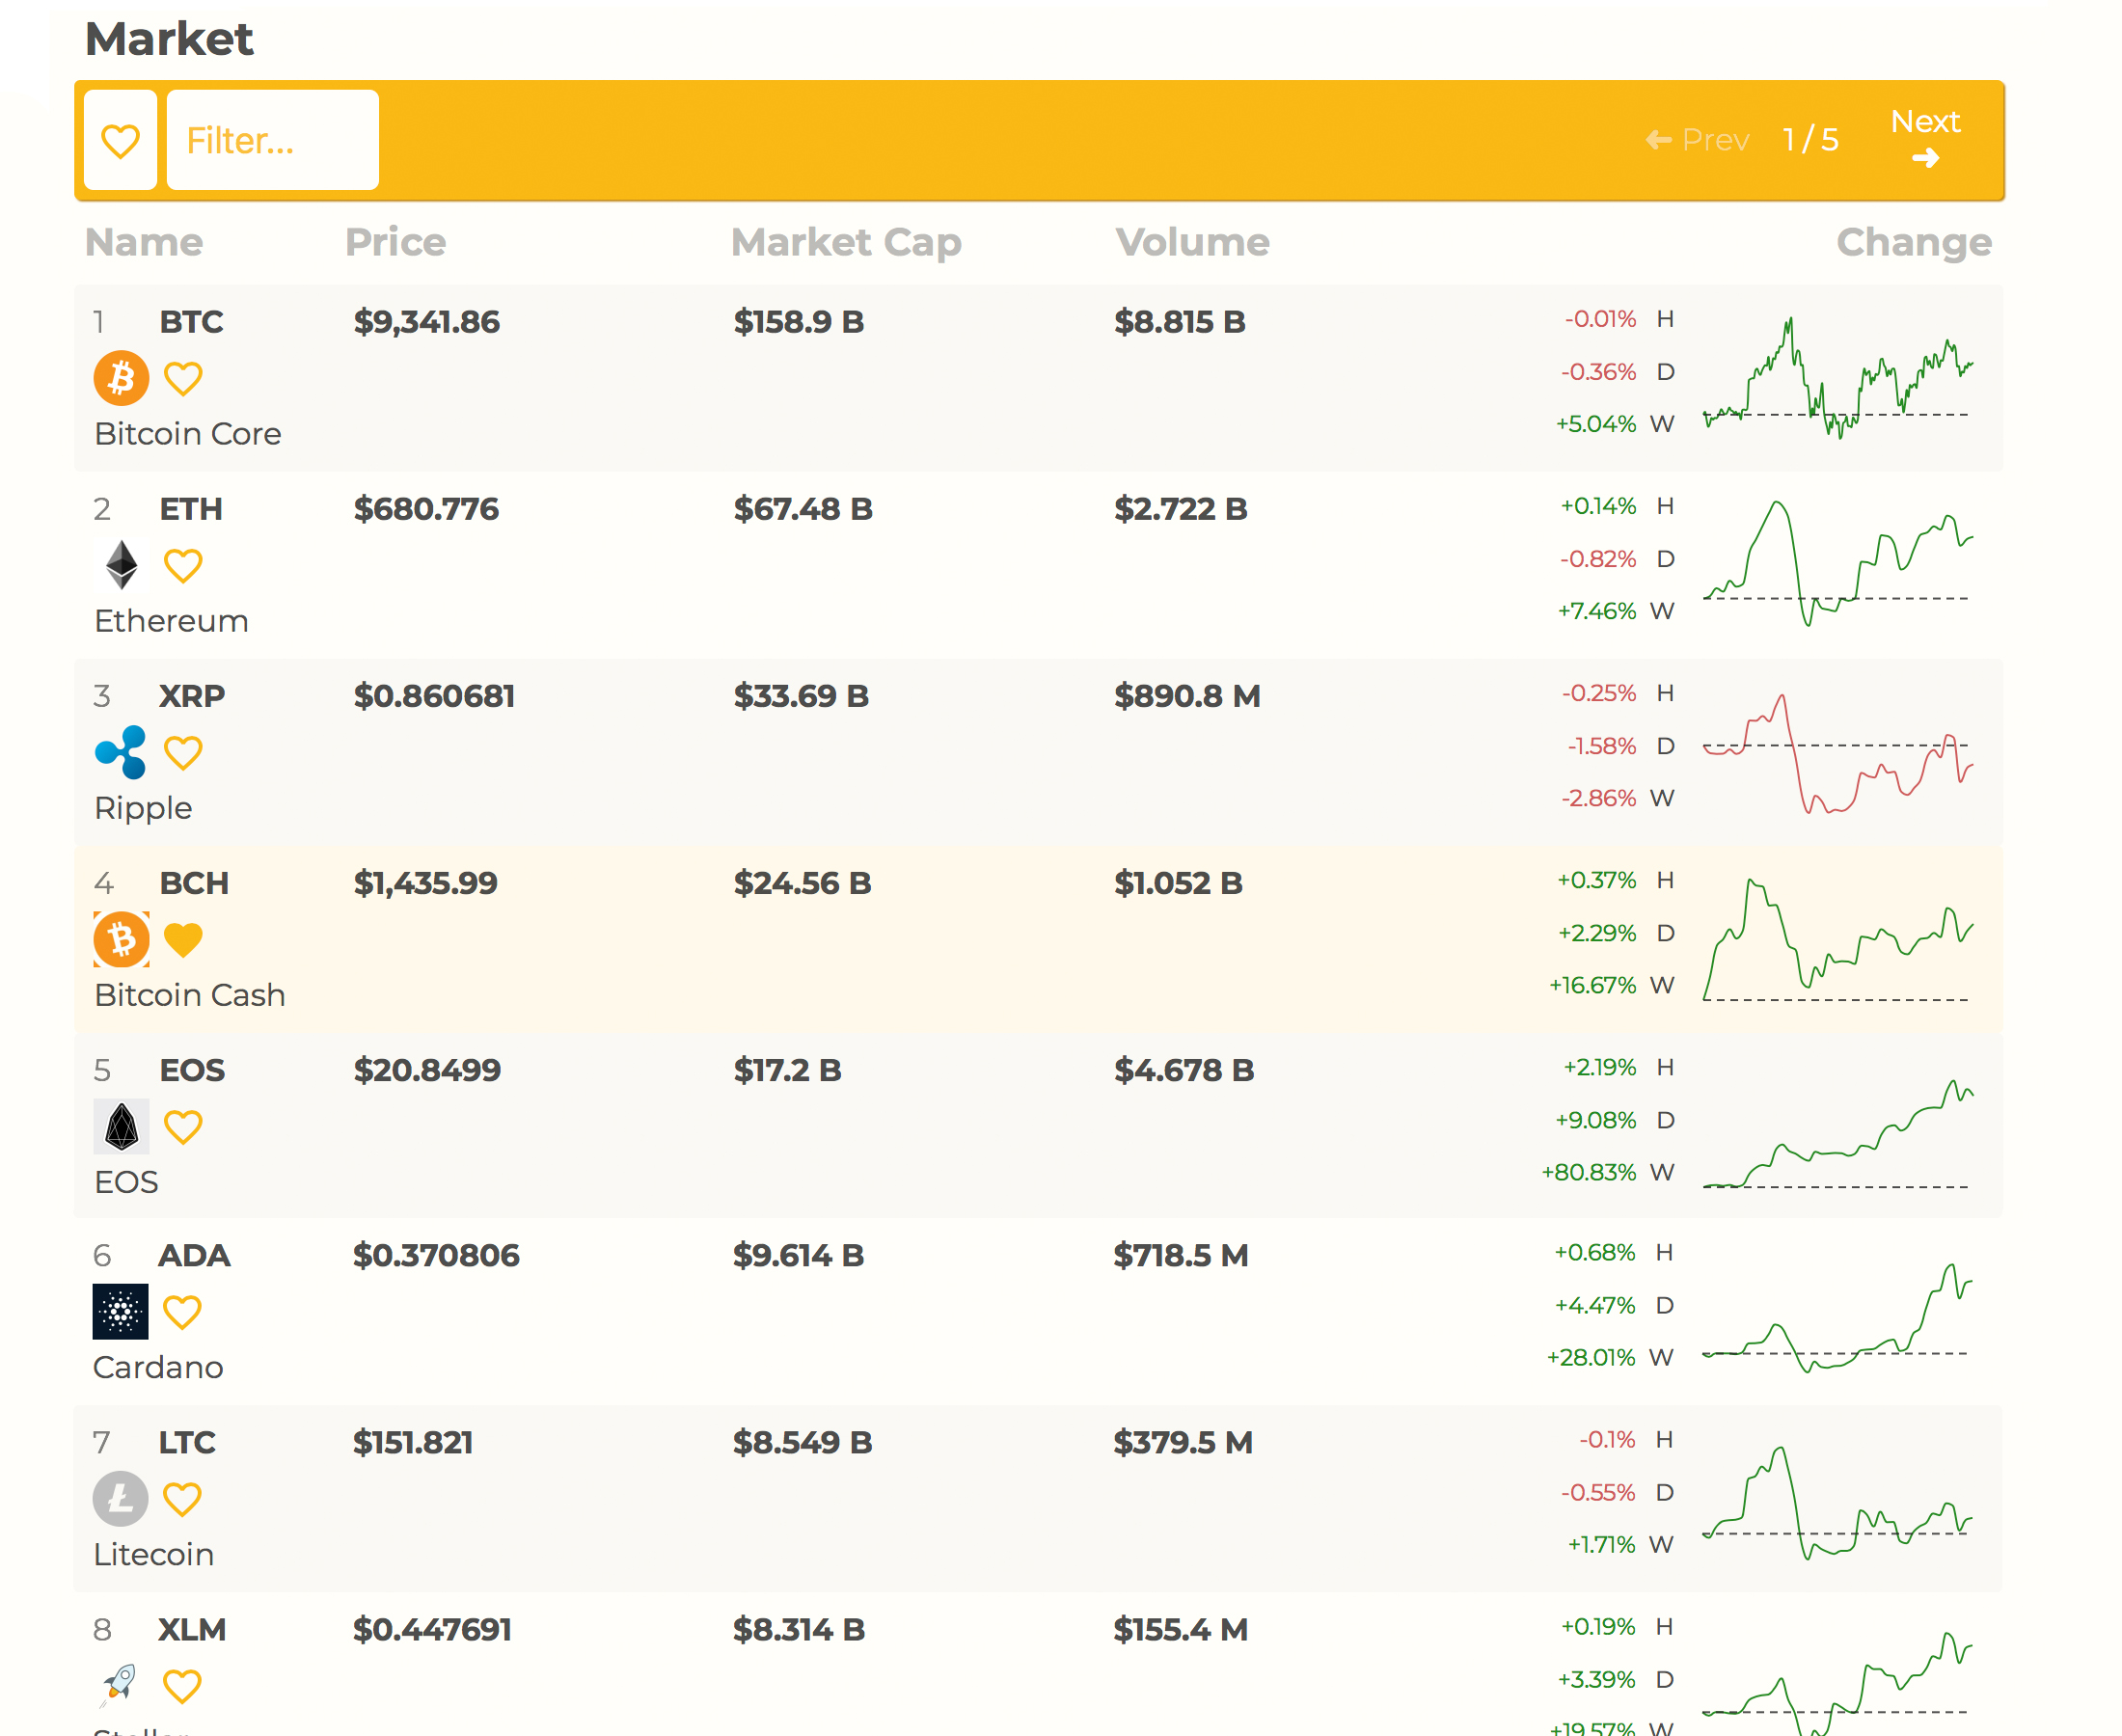Click the Bitcoin Cash coin logo
2122x1736 pixels.
[x=121, y=939]
